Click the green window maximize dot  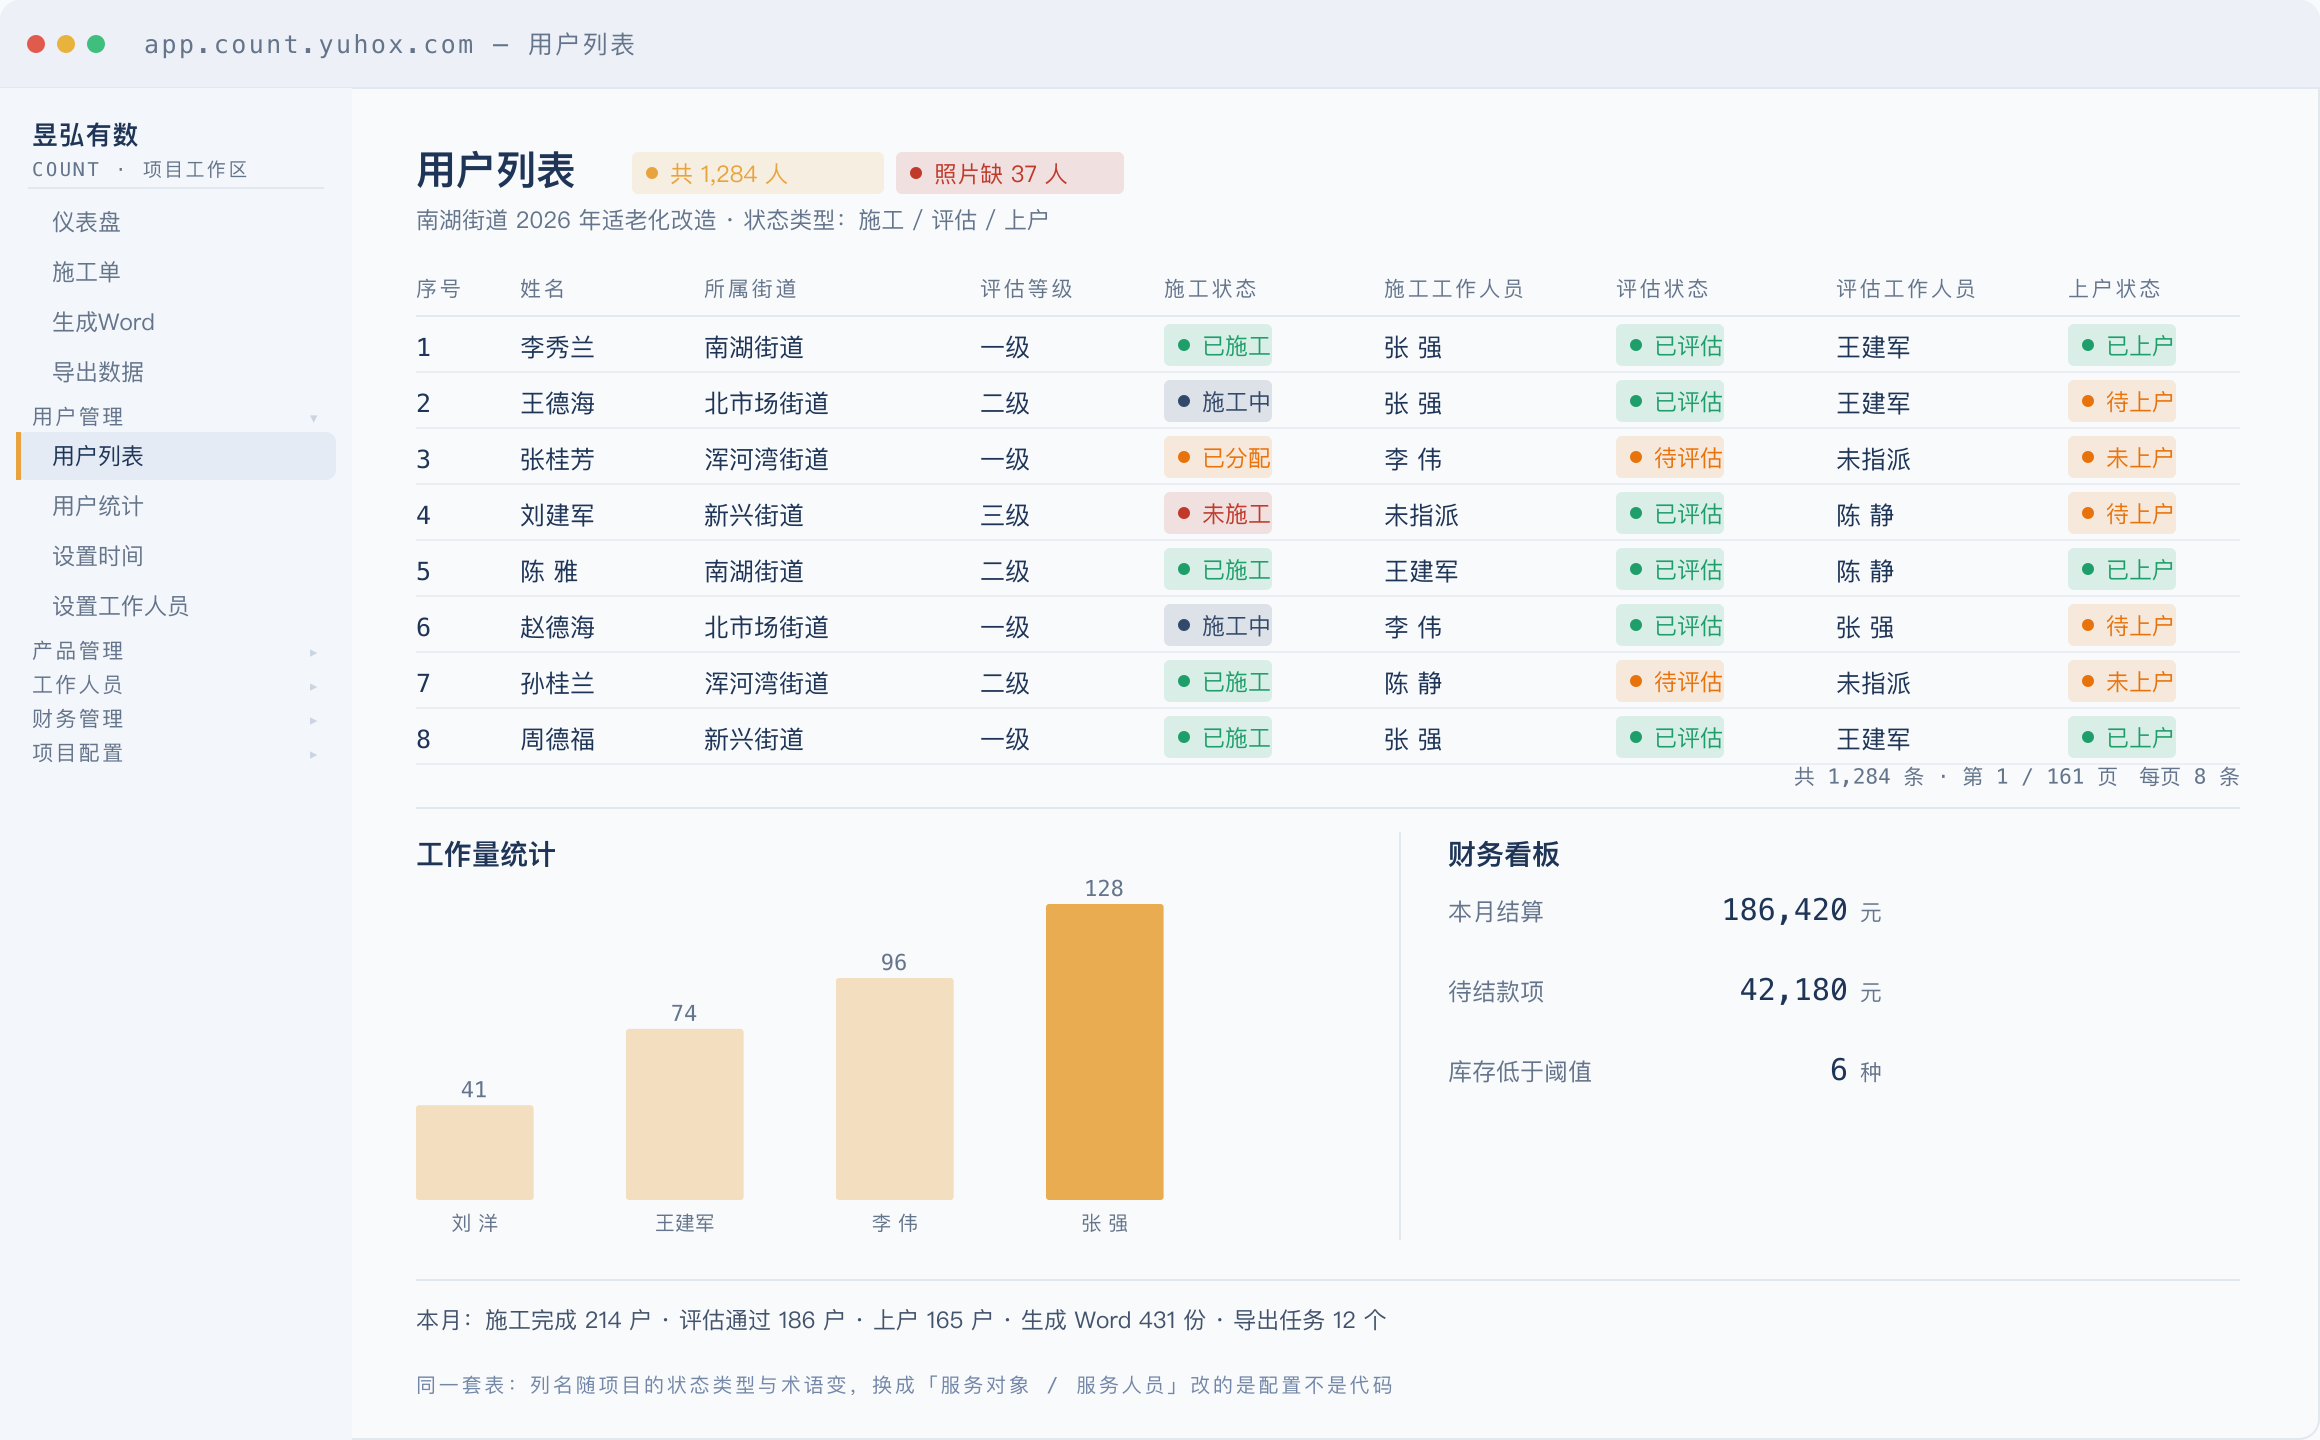tap(96, 44)
